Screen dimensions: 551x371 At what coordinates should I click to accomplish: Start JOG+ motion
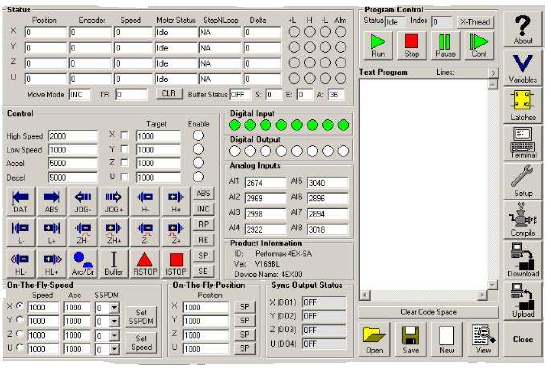[114, 201]
